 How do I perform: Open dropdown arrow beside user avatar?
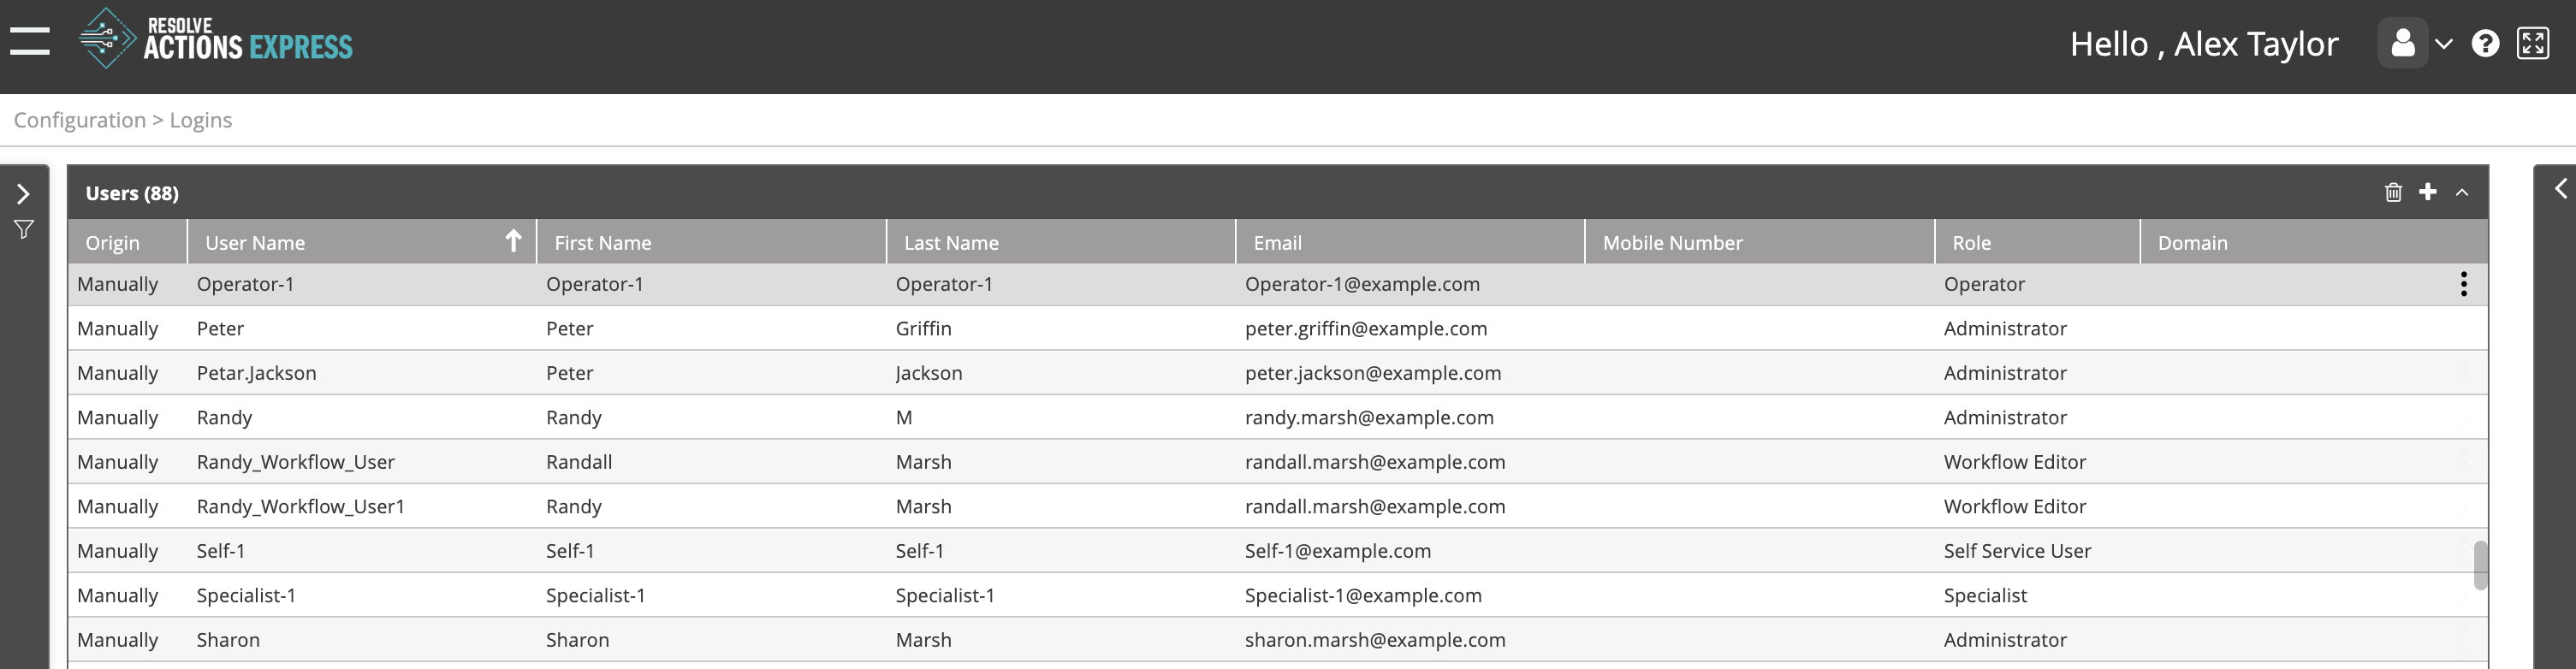point(2444,44)
